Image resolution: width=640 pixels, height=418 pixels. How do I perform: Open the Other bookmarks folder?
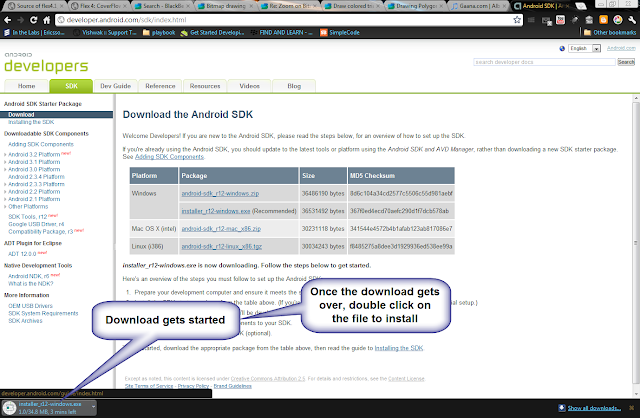(x=610, y=32)
